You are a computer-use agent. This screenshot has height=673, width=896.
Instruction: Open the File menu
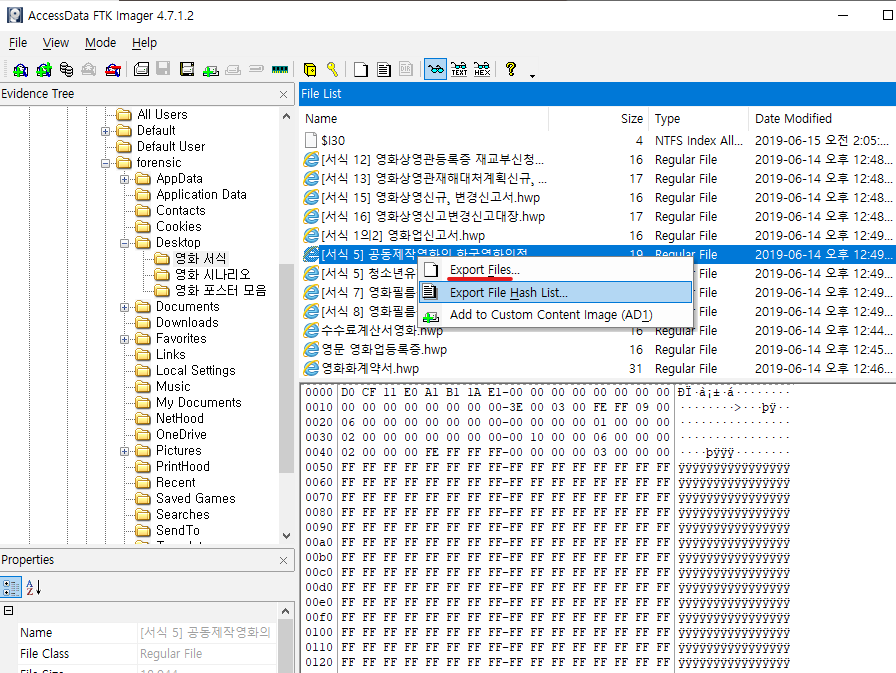coord(18,43)
